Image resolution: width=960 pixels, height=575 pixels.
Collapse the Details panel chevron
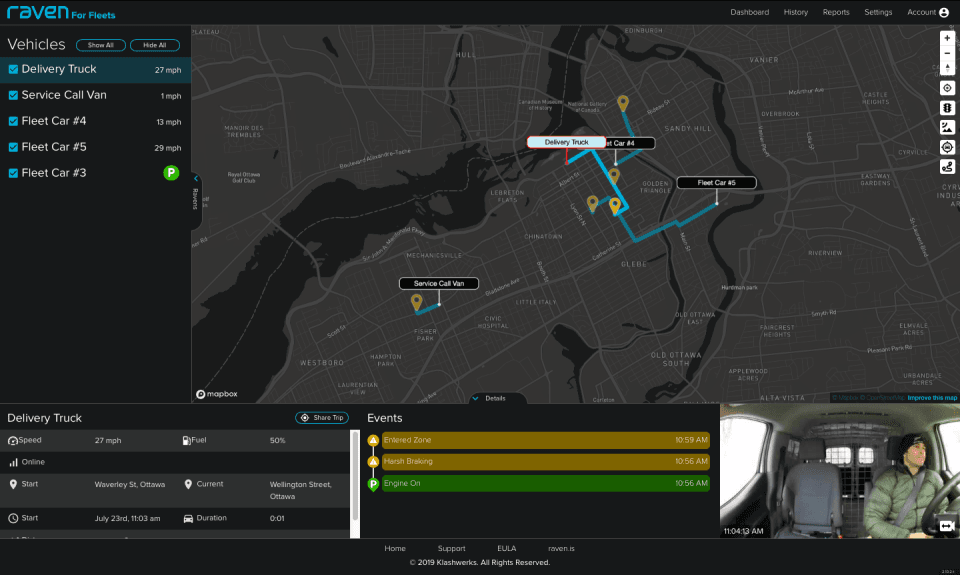(476, 398)
